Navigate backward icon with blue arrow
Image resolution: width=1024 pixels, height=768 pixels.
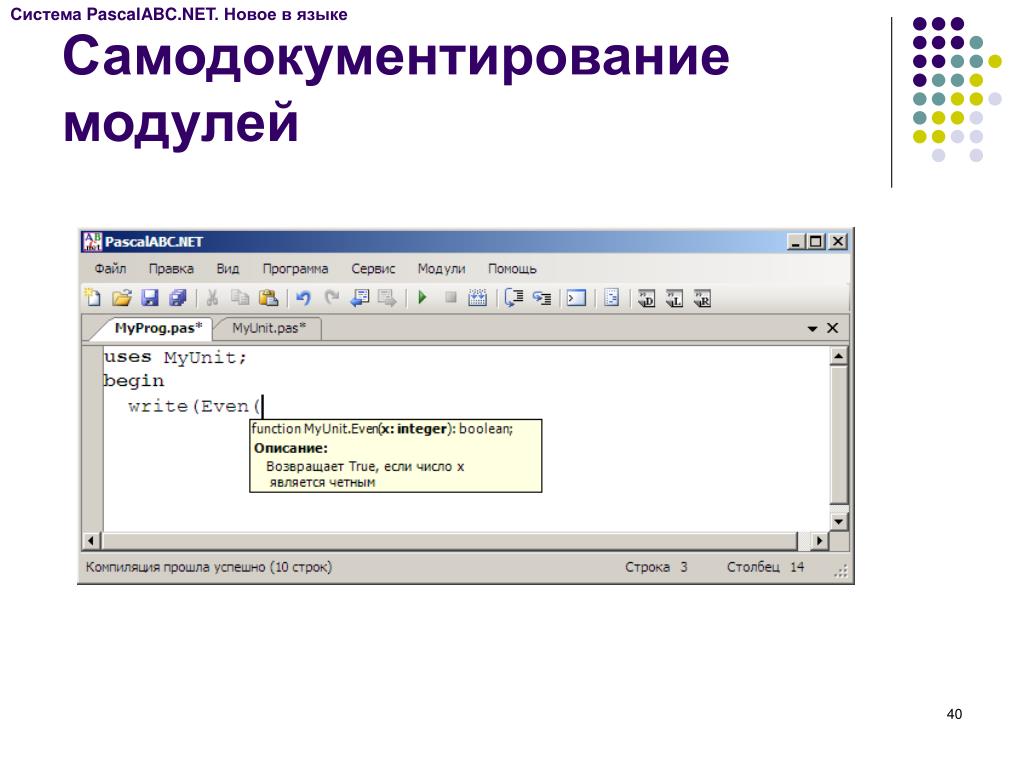click(x=359, y=298)
